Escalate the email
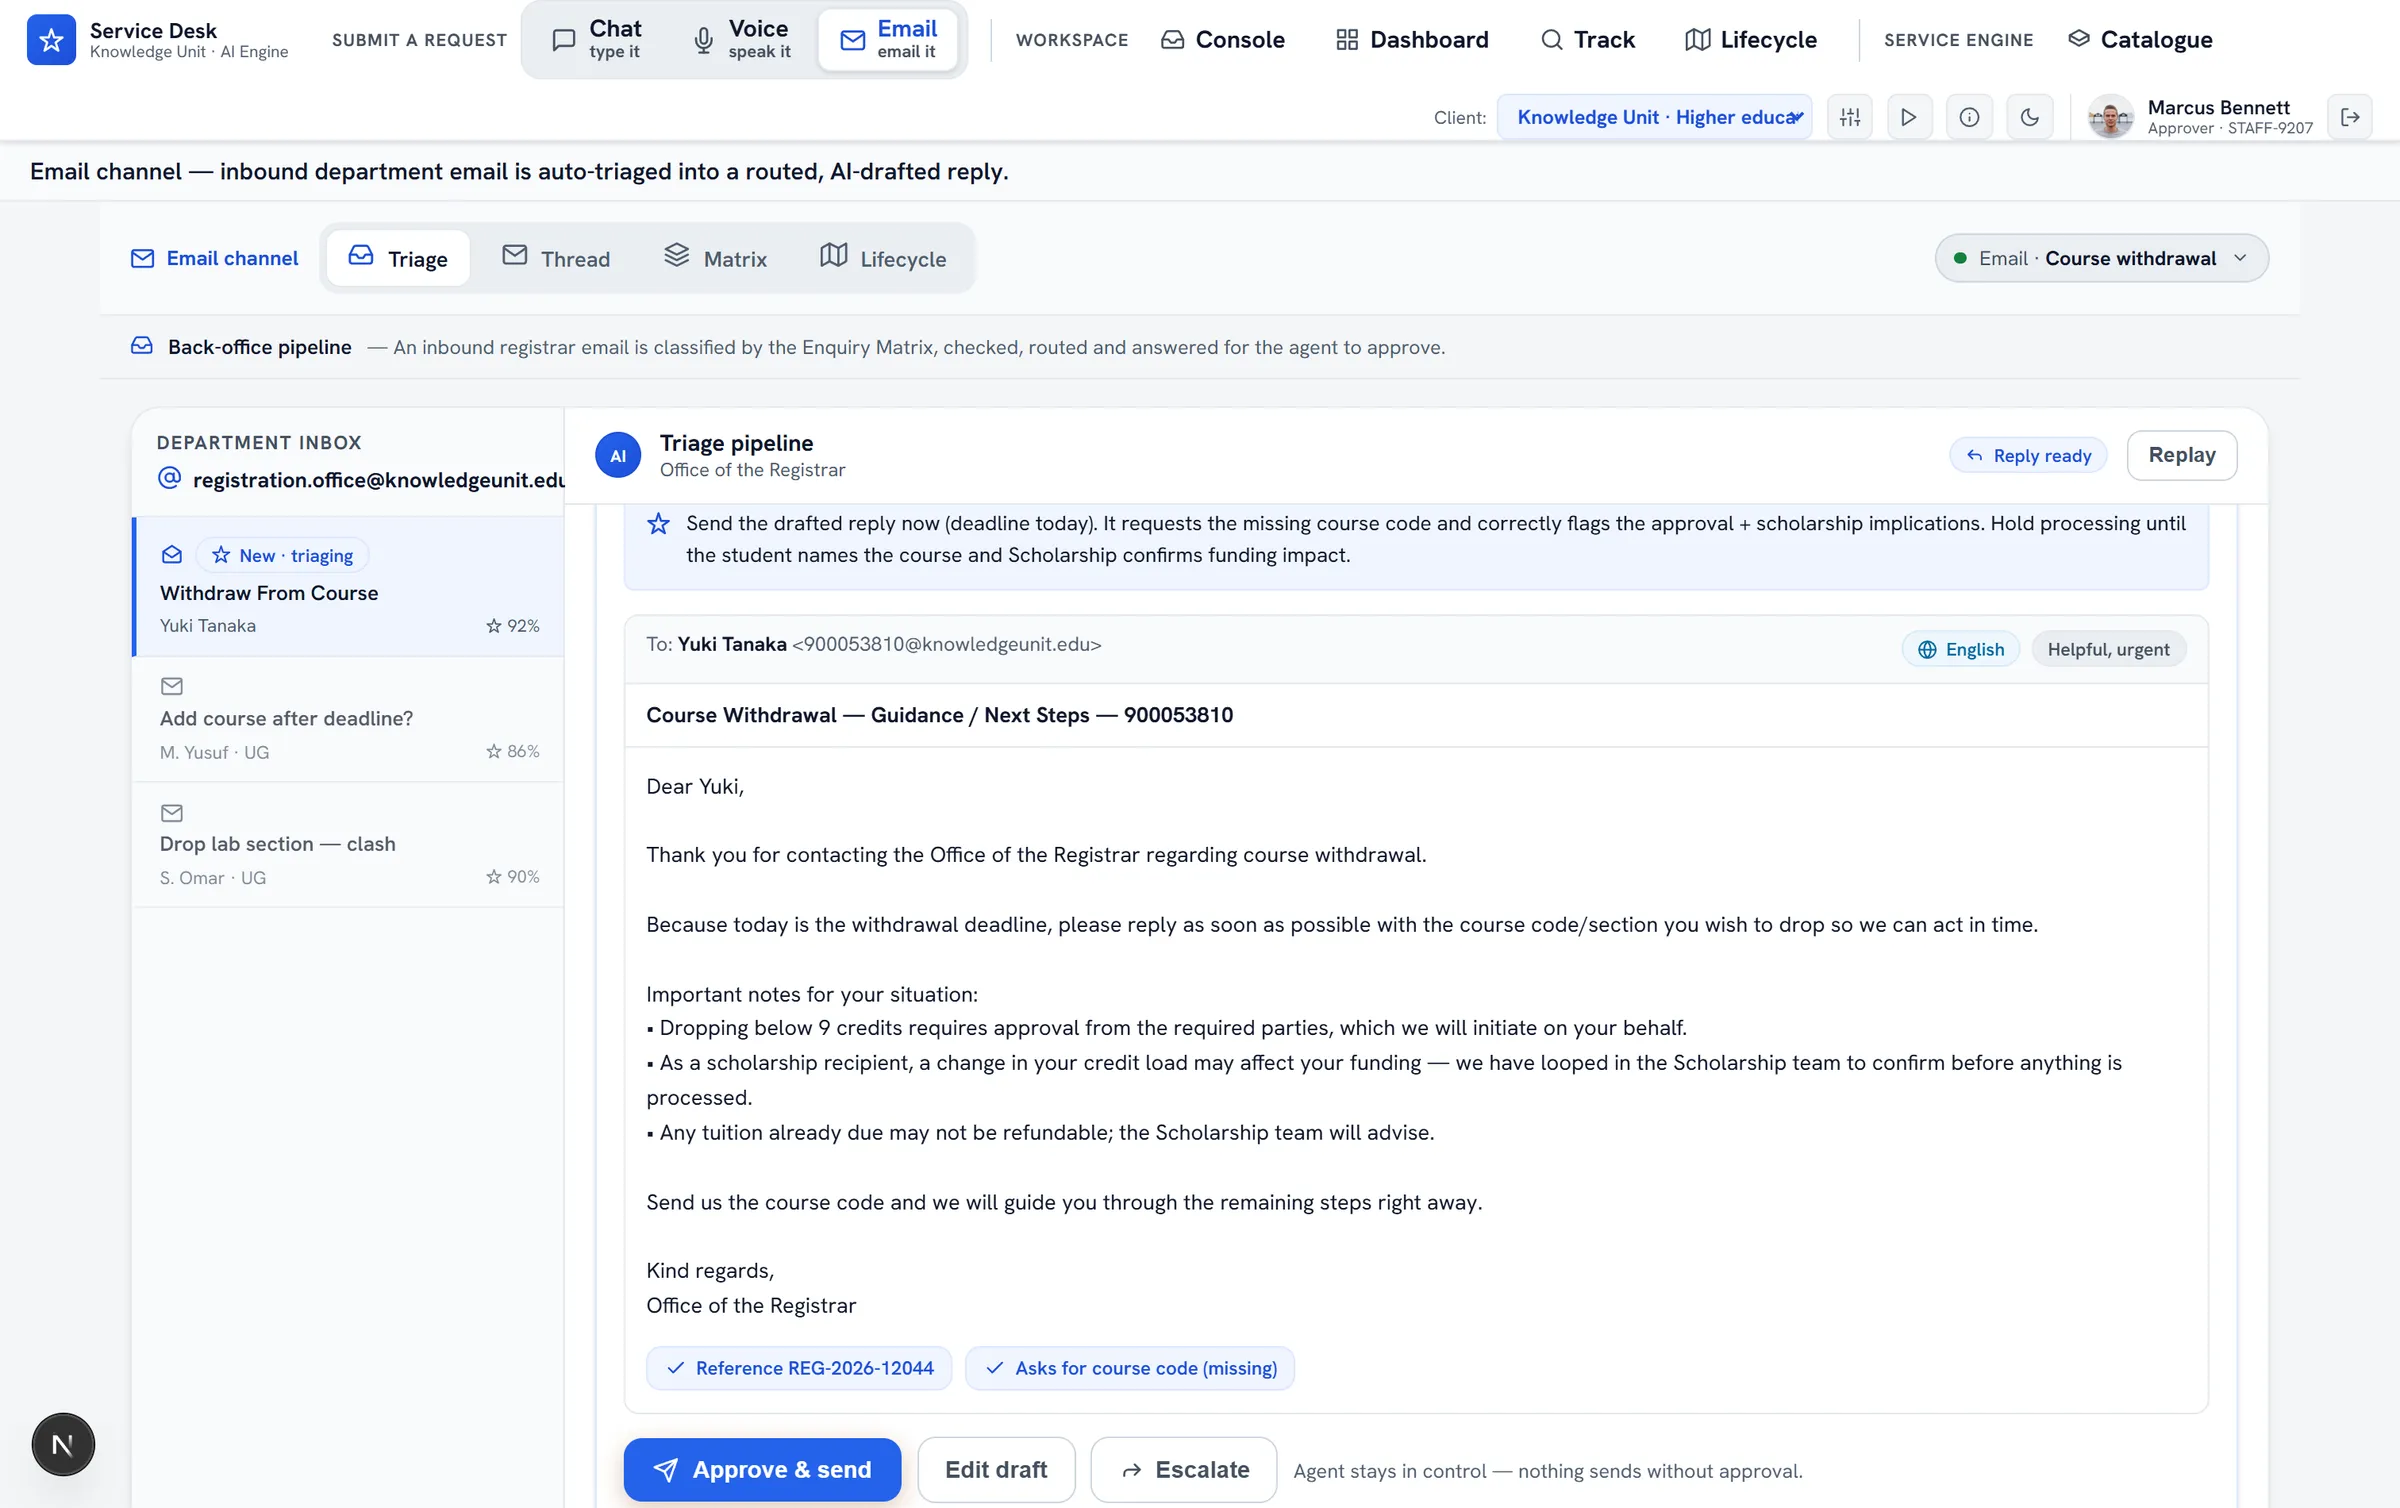Screen dimensions: 2400x1508 [x=1184, y=1470]
